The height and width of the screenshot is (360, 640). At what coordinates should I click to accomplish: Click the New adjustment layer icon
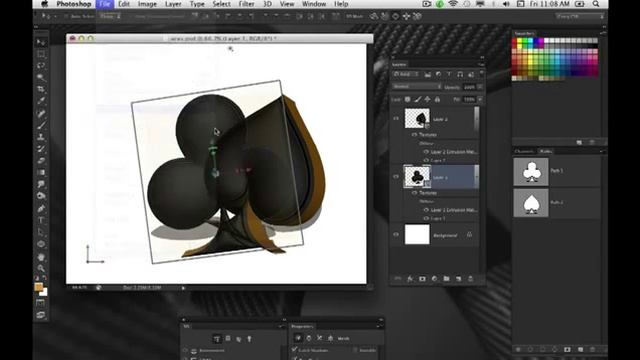[434, 279]
